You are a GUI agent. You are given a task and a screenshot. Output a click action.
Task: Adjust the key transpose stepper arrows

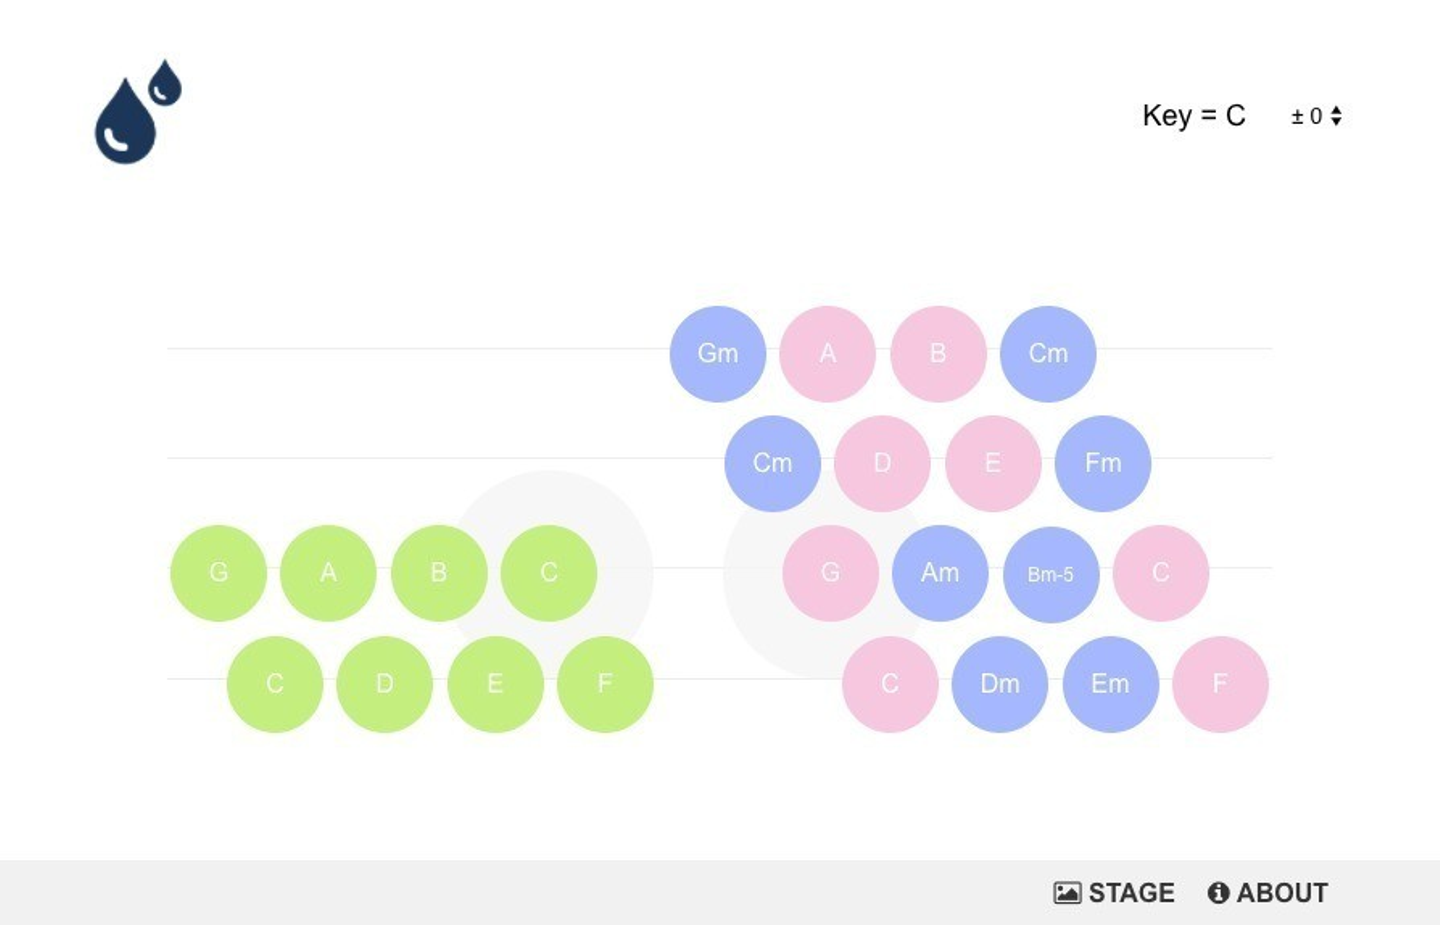pos(1336,116)
